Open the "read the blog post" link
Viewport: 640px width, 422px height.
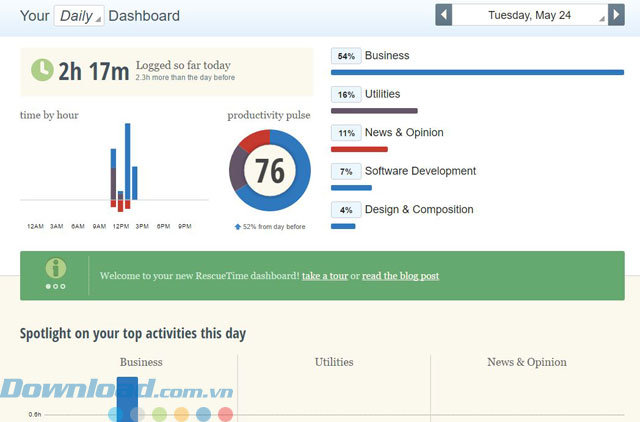coord(400,276)
